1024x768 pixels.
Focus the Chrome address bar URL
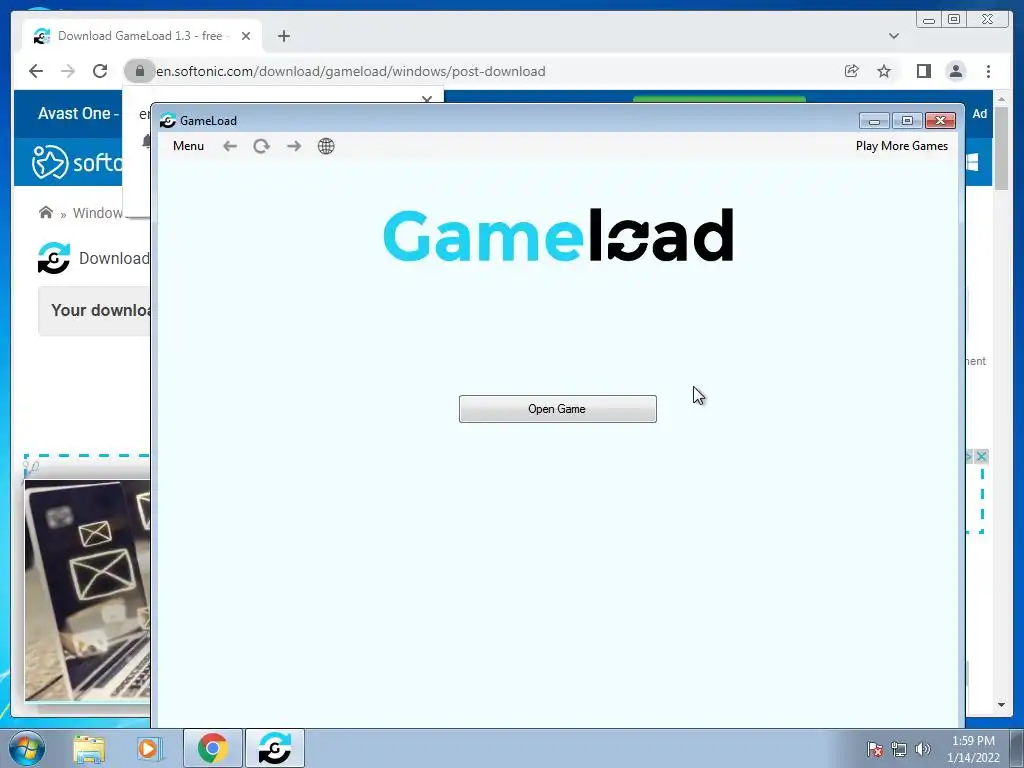351,71
